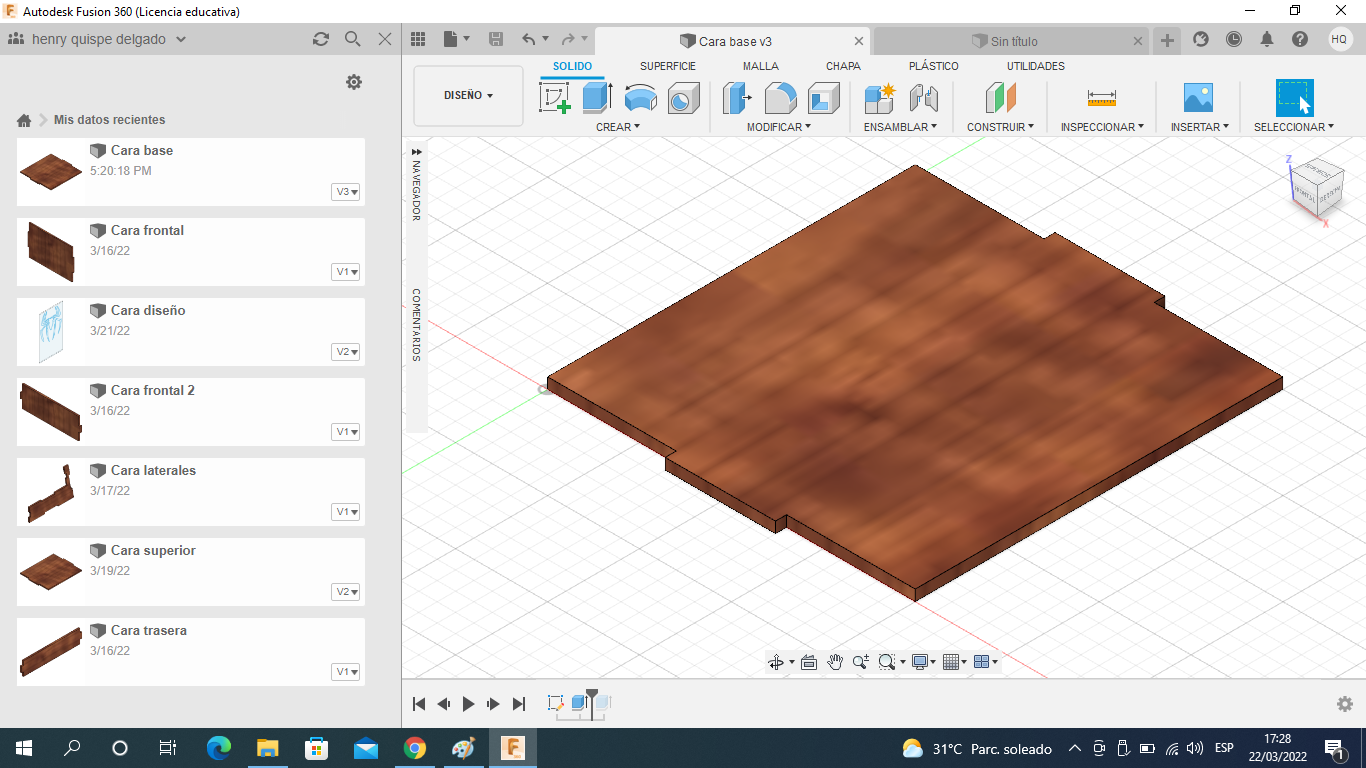Screen dimensions: 1366x768
Task: Expand the INSPECCIONAR menu
Action: [1102, 127]
